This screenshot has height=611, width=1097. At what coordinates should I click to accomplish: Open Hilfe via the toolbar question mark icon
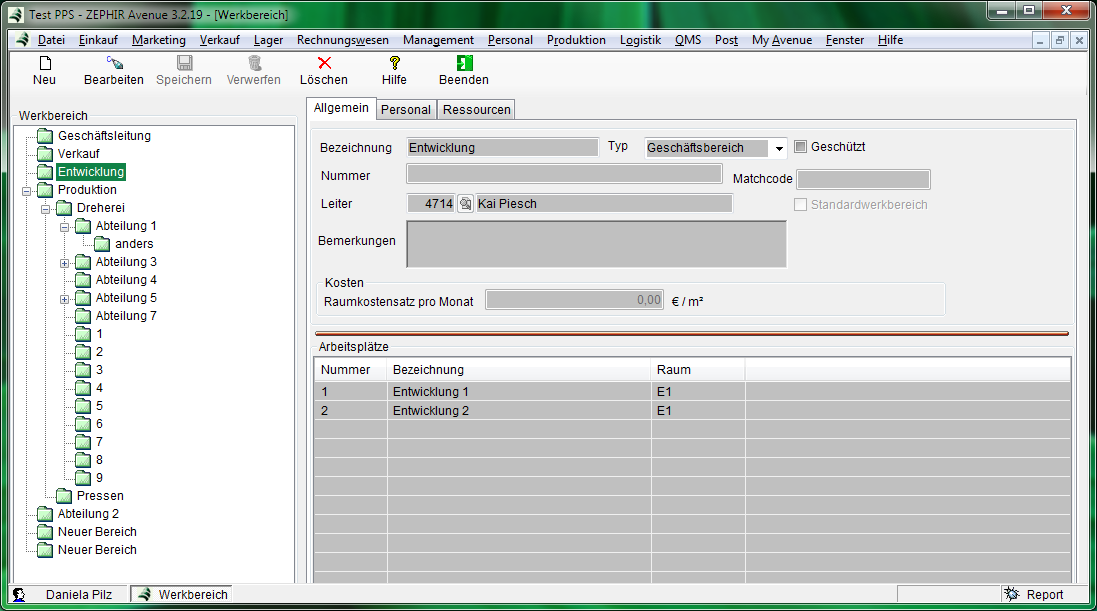pyautogui.click(x=394, y=63)
